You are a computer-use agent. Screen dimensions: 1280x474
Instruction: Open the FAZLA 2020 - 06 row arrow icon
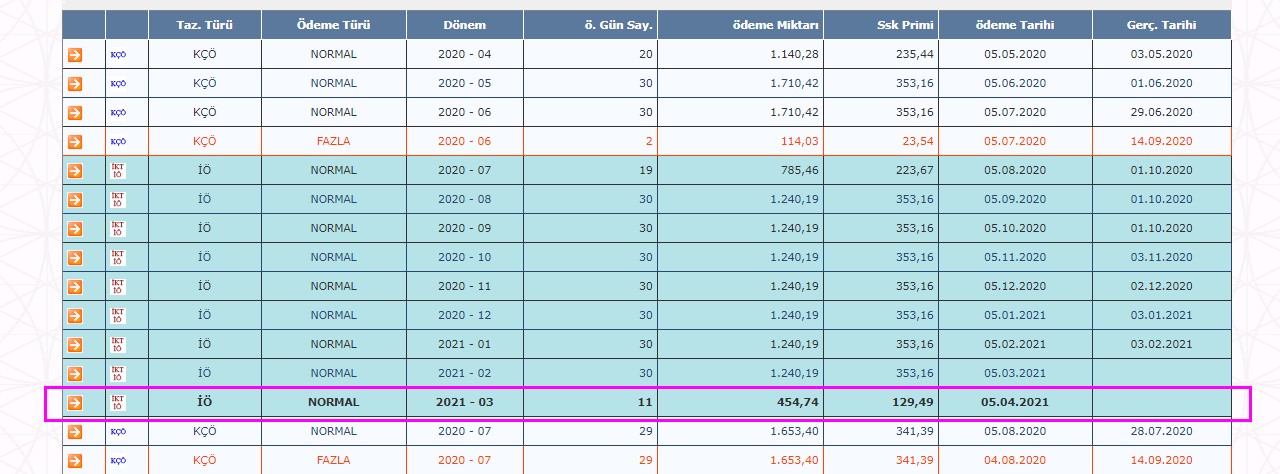point(75,142)
